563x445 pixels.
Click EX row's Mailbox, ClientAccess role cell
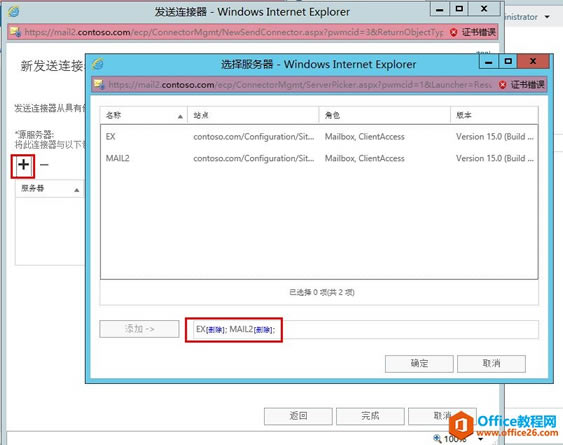[364, 137]
